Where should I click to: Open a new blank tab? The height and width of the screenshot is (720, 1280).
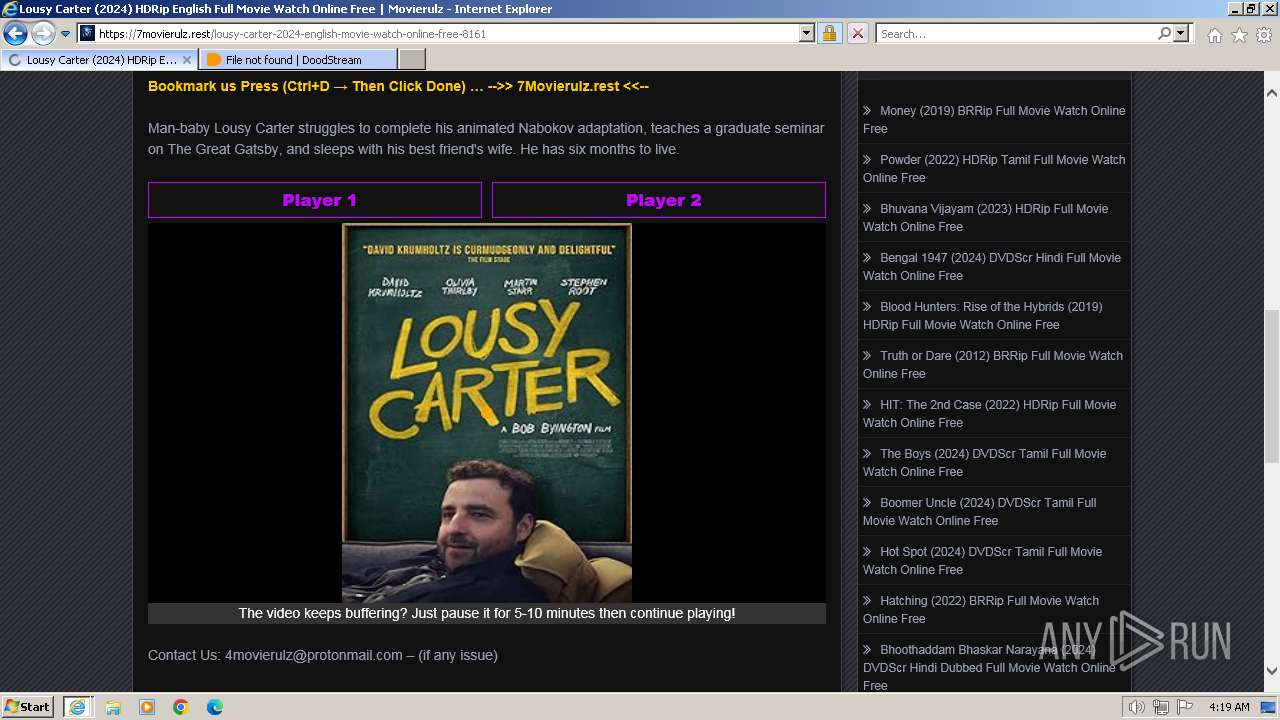coord(411,60)
